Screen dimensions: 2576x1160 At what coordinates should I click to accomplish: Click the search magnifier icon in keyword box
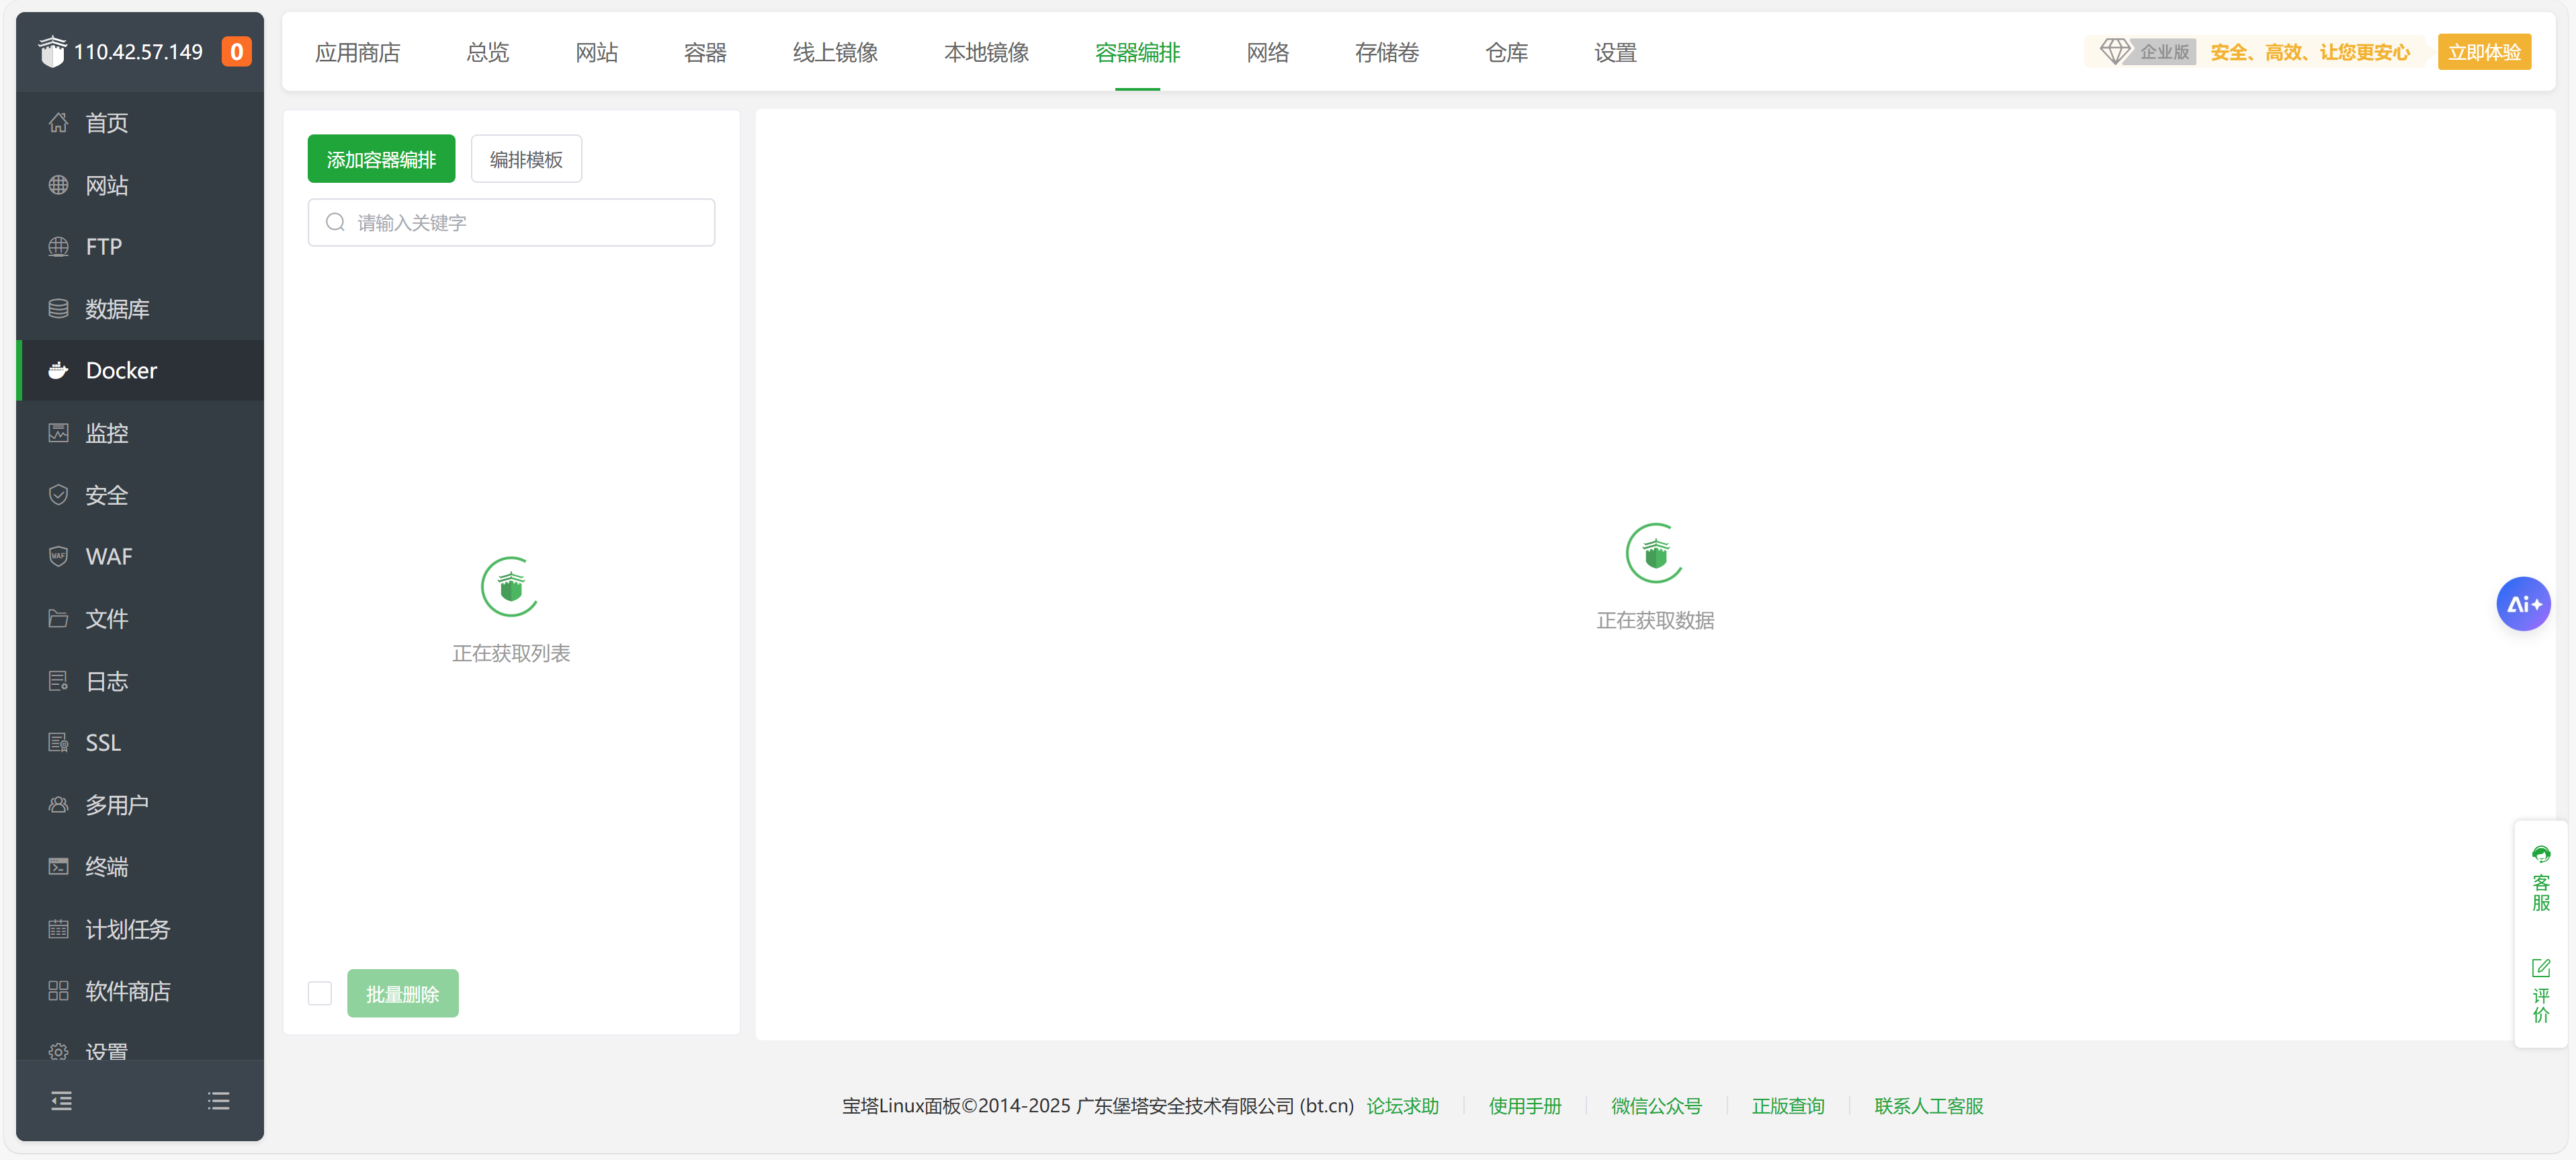coord(335,222)
